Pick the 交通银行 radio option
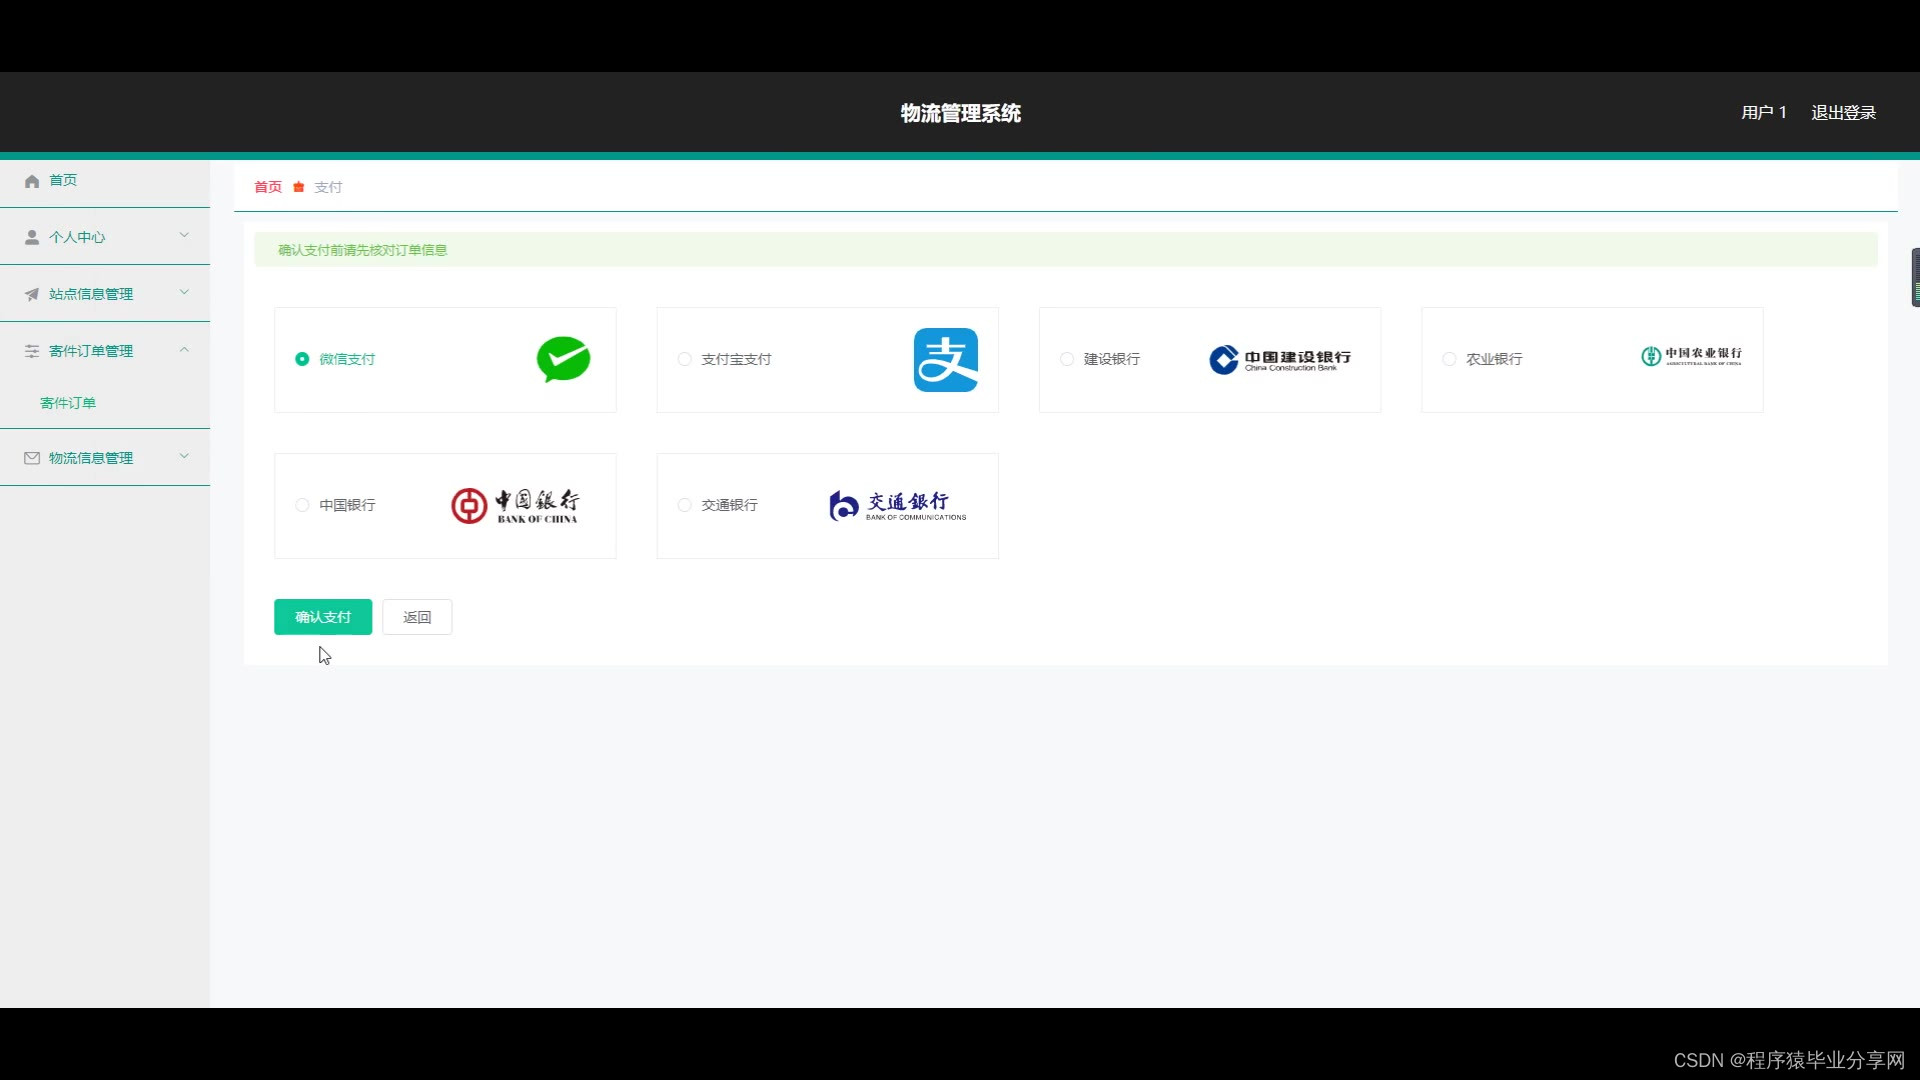The height and width of the screenshot is (1080, 1920). tap(684, 505)
